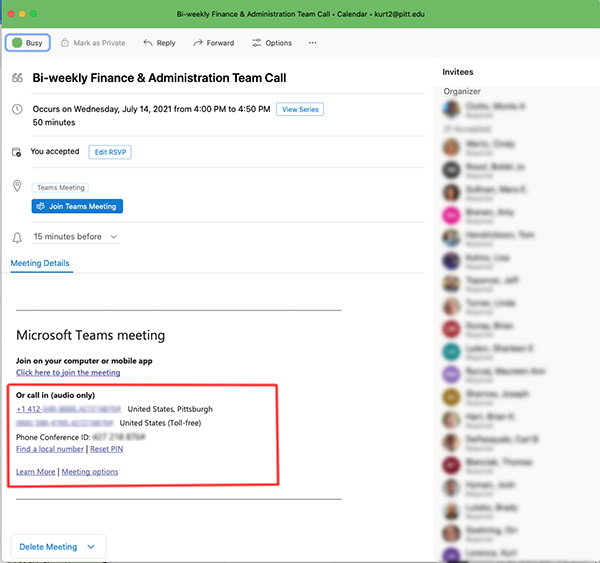The height and width of the screenshot is (563, 600).
Task: Click the 'Or call in (audio only)' text
Action: point(55,395)
